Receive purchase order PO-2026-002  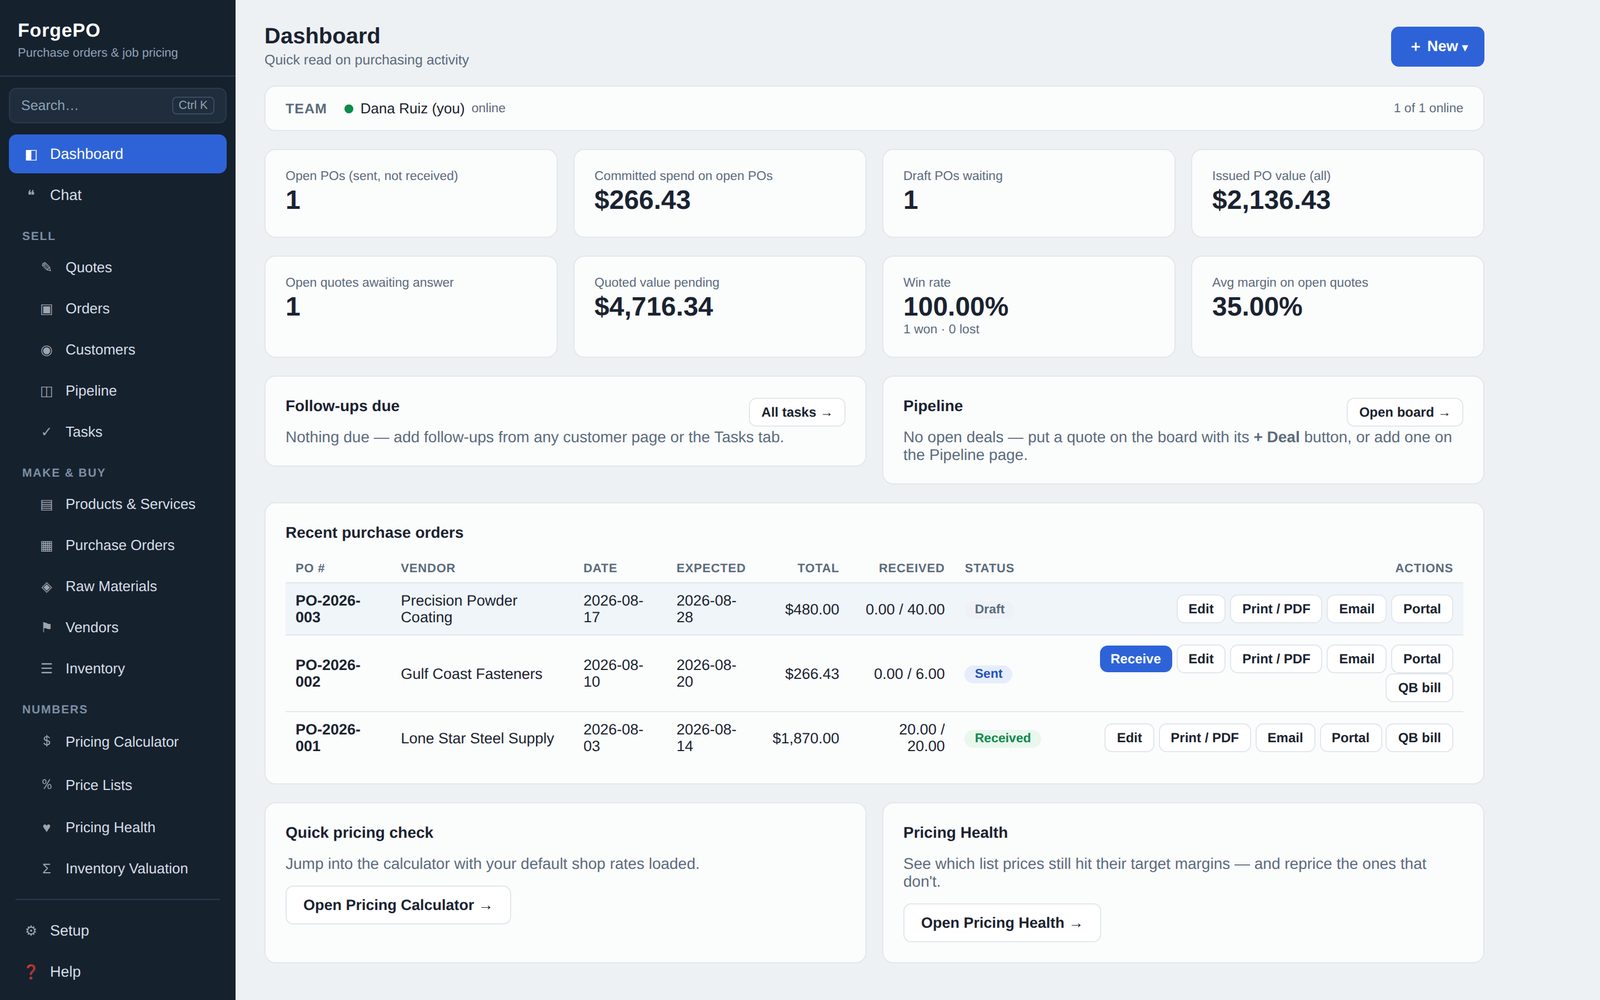[1135, 659]
